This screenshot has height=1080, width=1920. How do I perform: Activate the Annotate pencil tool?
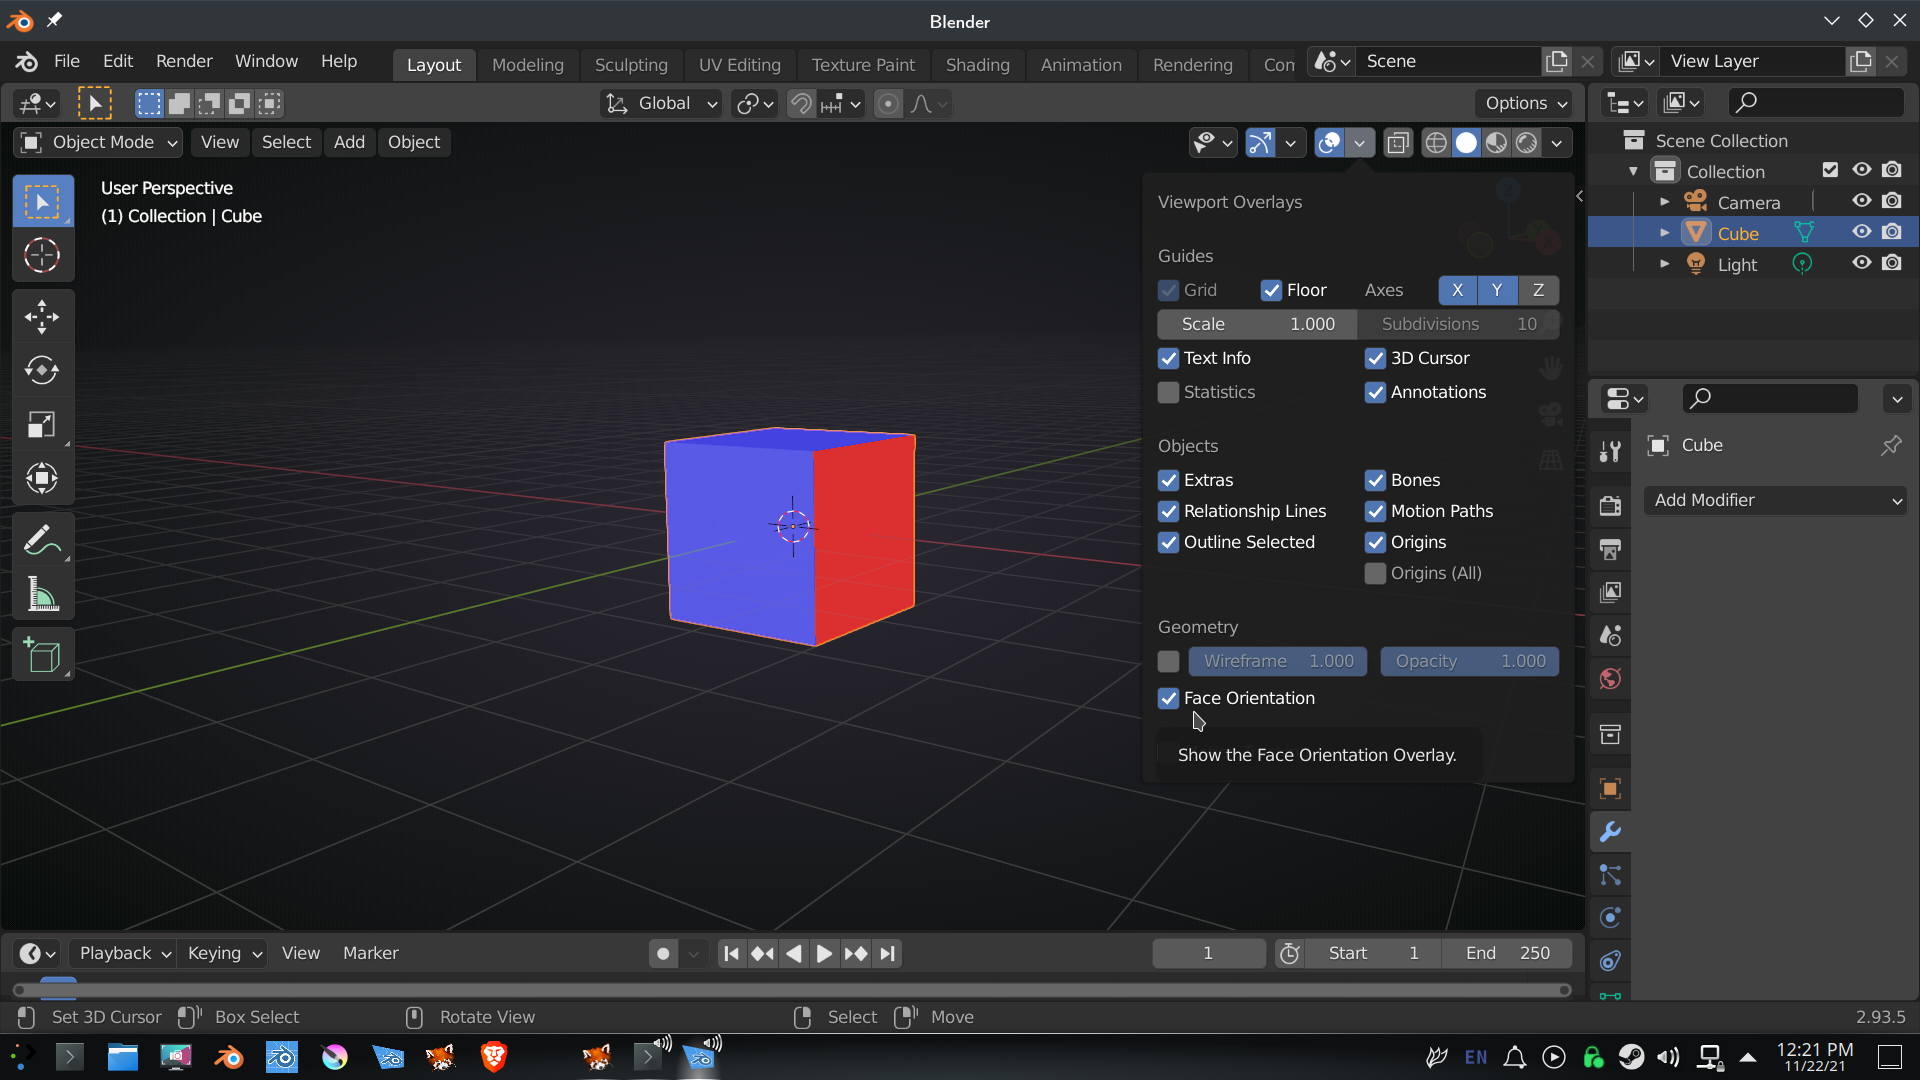point(42,541)
